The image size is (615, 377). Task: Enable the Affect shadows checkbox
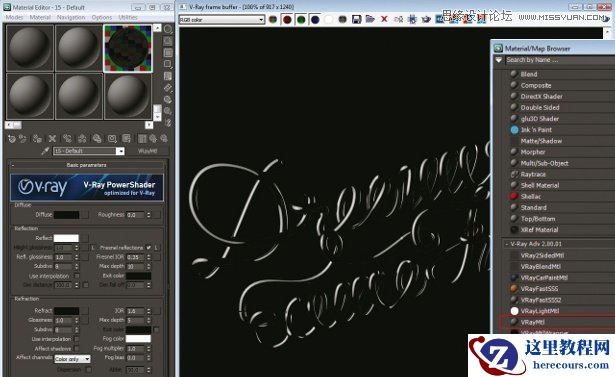pyautogui.click(x=77, y=348)
